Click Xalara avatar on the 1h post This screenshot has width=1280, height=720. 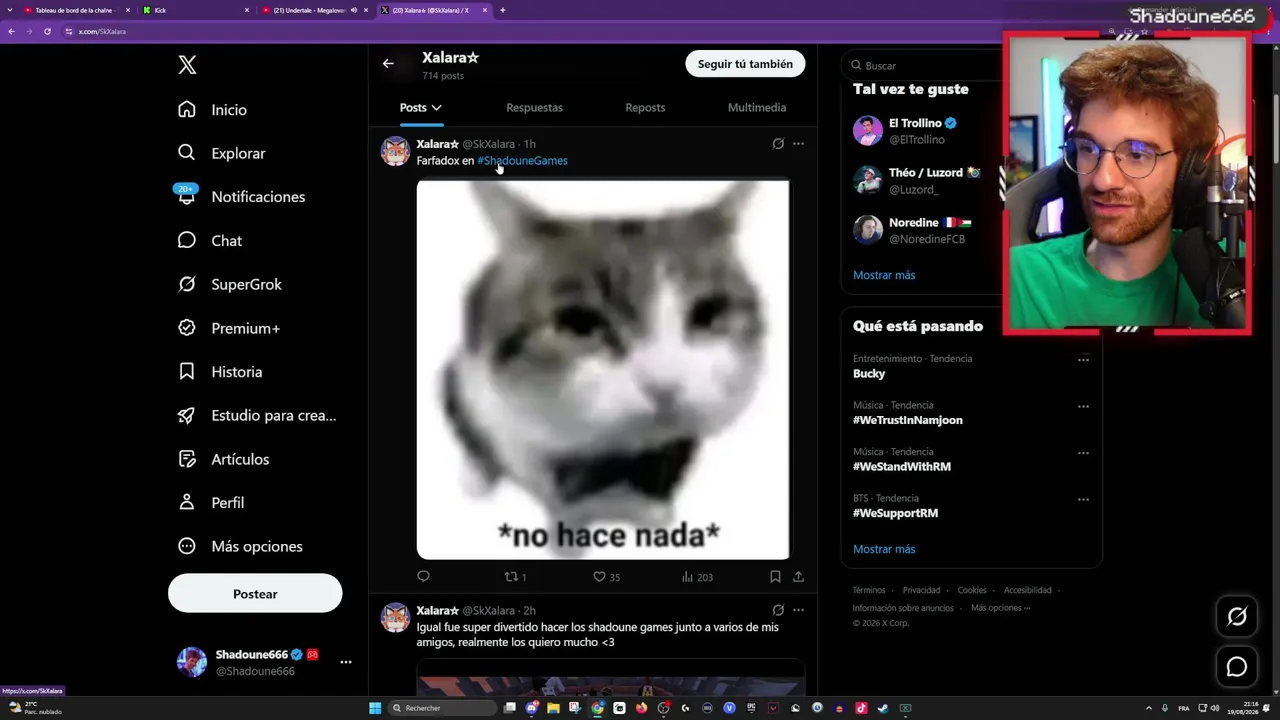[396, 151]
